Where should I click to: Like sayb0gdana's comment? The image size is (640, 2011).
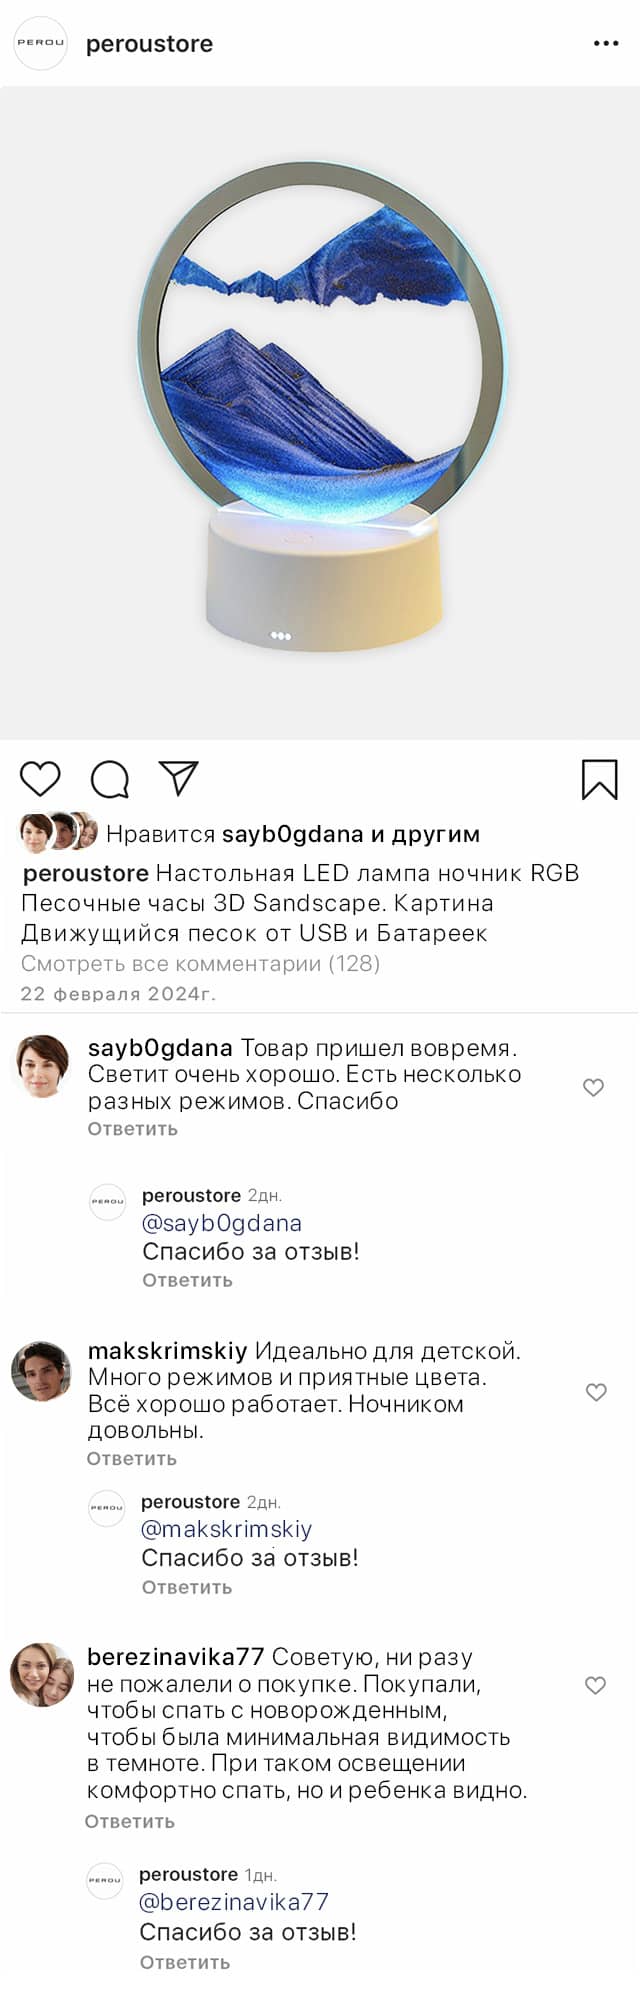[x=593, y=1087]
